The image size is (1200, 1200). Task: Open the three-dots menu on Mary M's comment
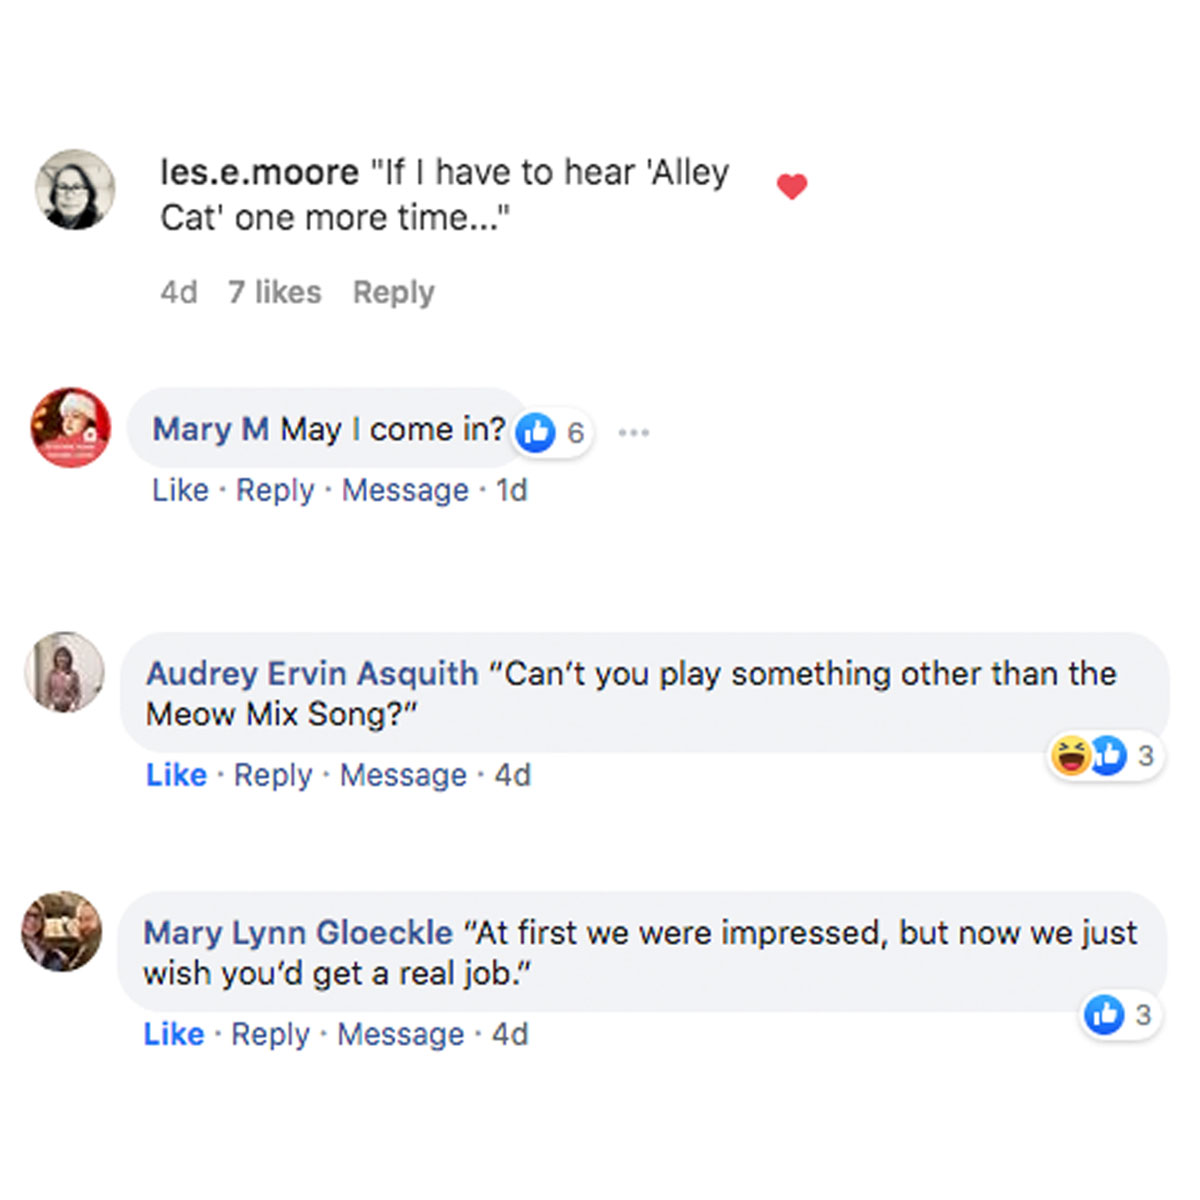[634, 432]
